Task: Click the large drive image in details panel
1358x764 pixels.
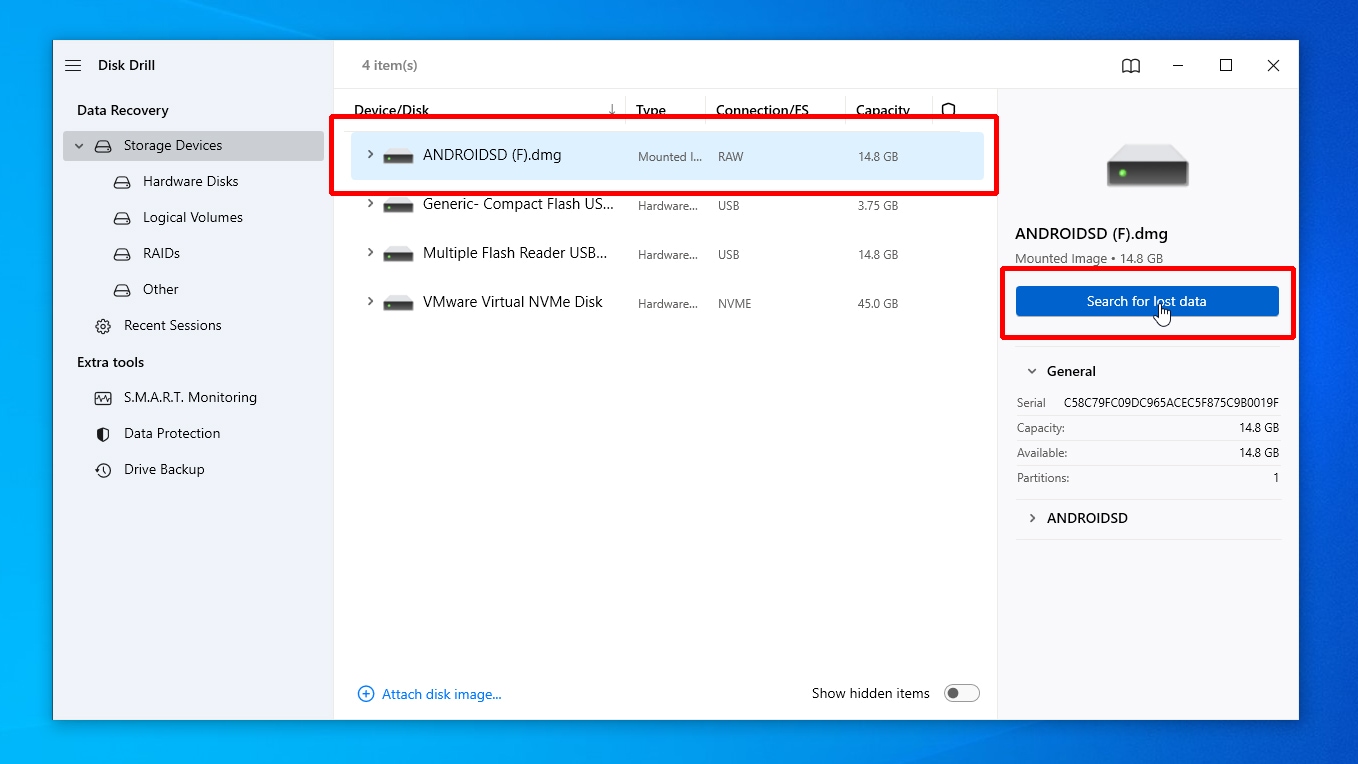Action: click(x=1148, y=165)
